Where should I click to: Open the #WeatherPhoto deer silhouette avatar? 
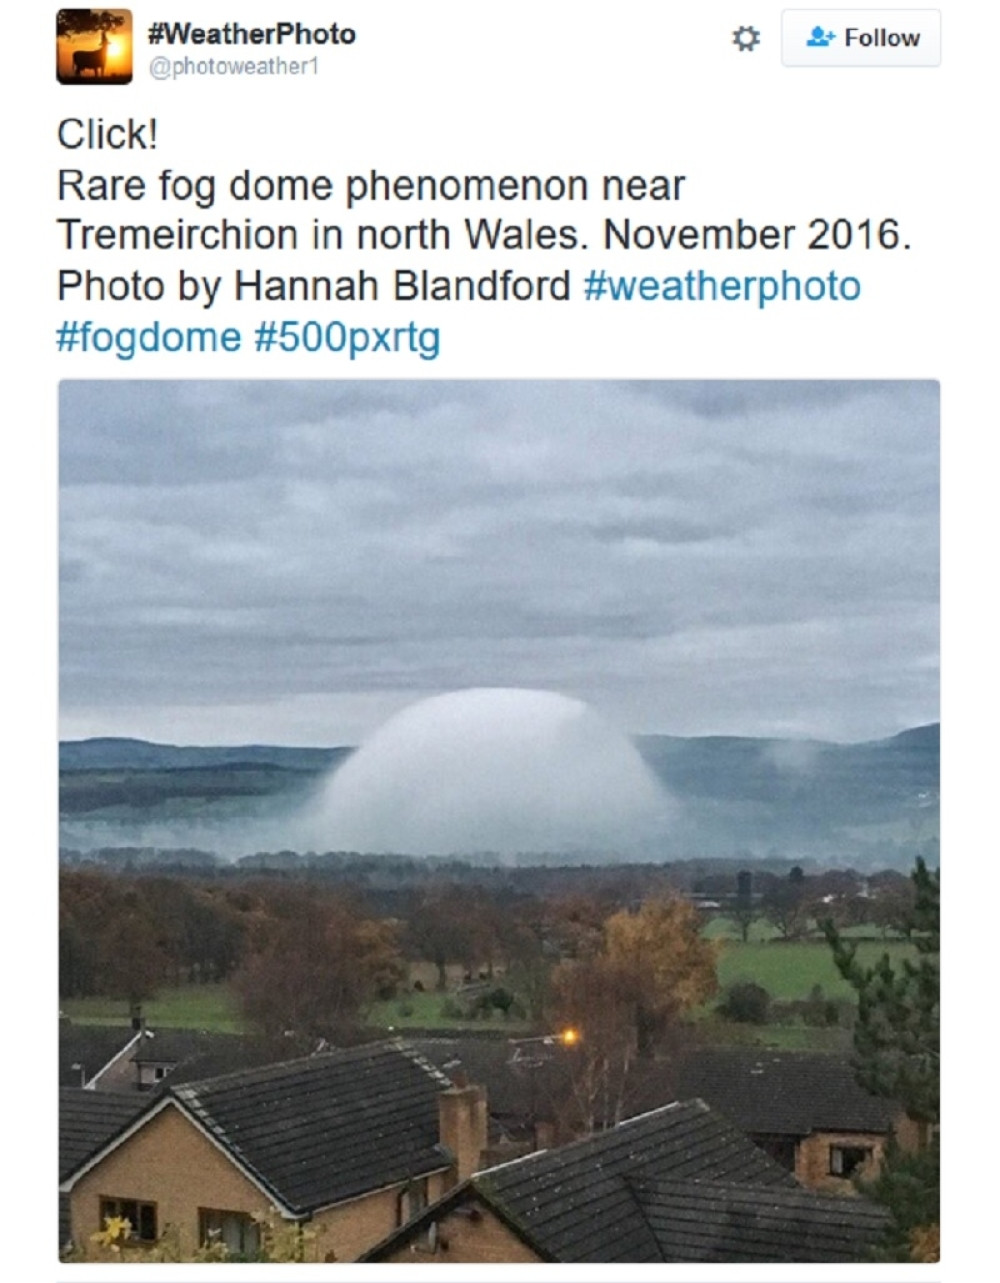[95, 46]
